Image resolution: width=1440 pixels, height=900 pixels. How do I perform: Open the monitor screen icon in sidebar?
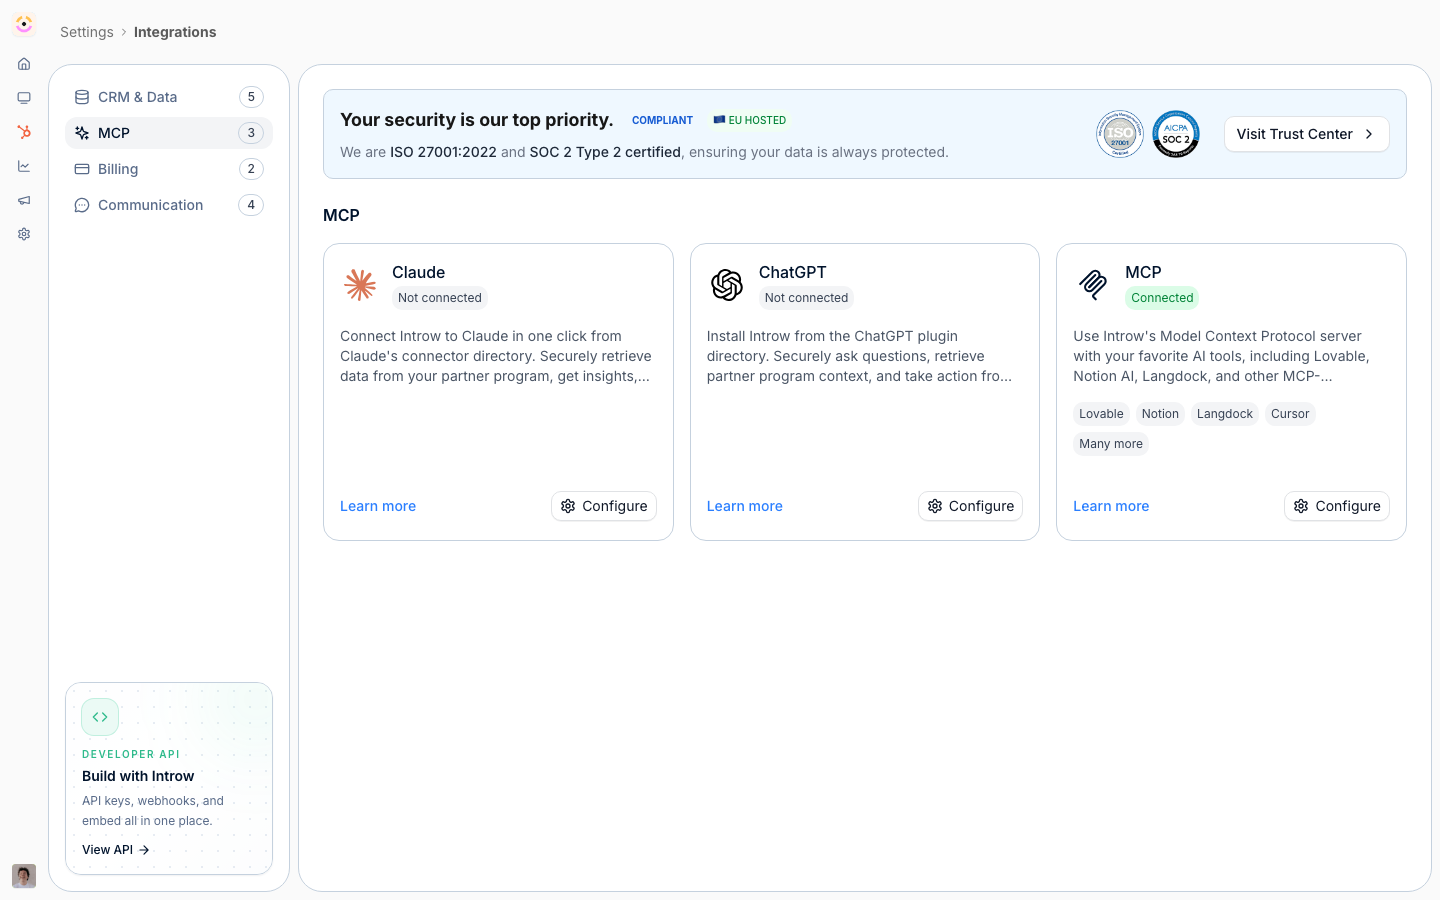24,98
